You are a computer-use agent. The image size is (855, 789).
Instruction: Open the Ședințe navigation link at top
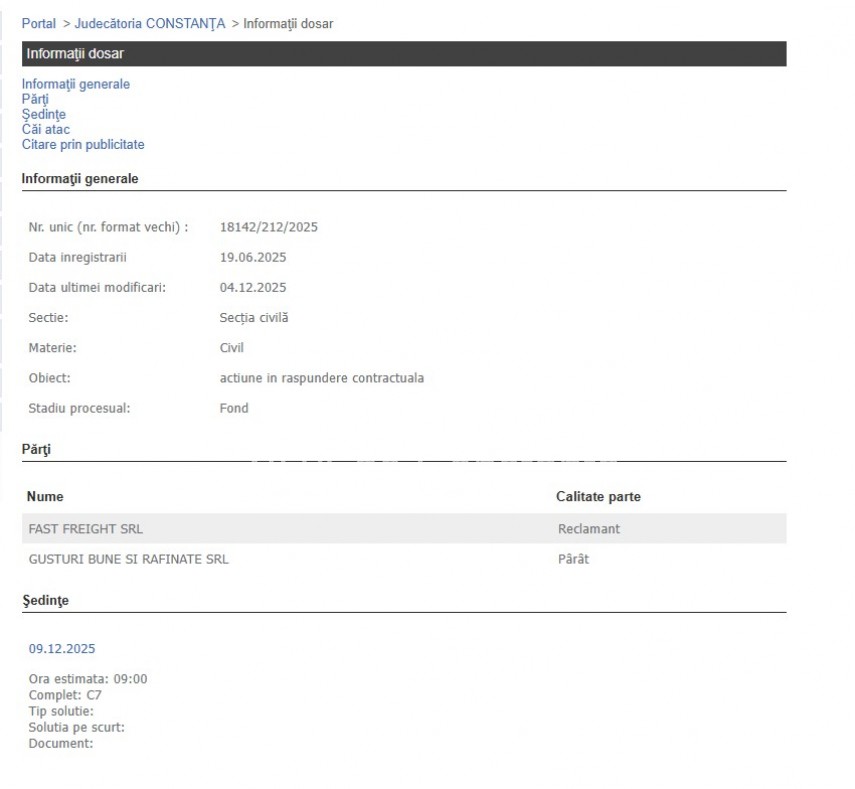tap(44, 114)
